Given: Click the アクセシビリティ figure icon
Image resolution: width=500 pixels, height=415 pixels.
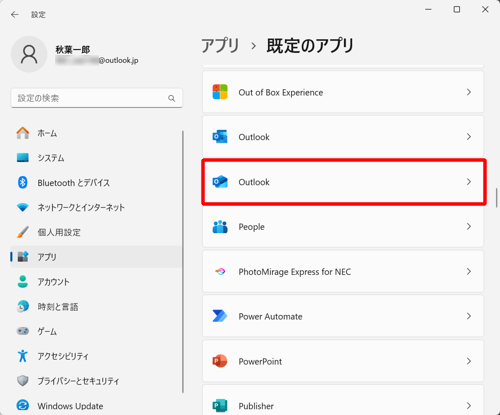Looking at the screenshot, I should pyautogui.click(x=23, y=356).
